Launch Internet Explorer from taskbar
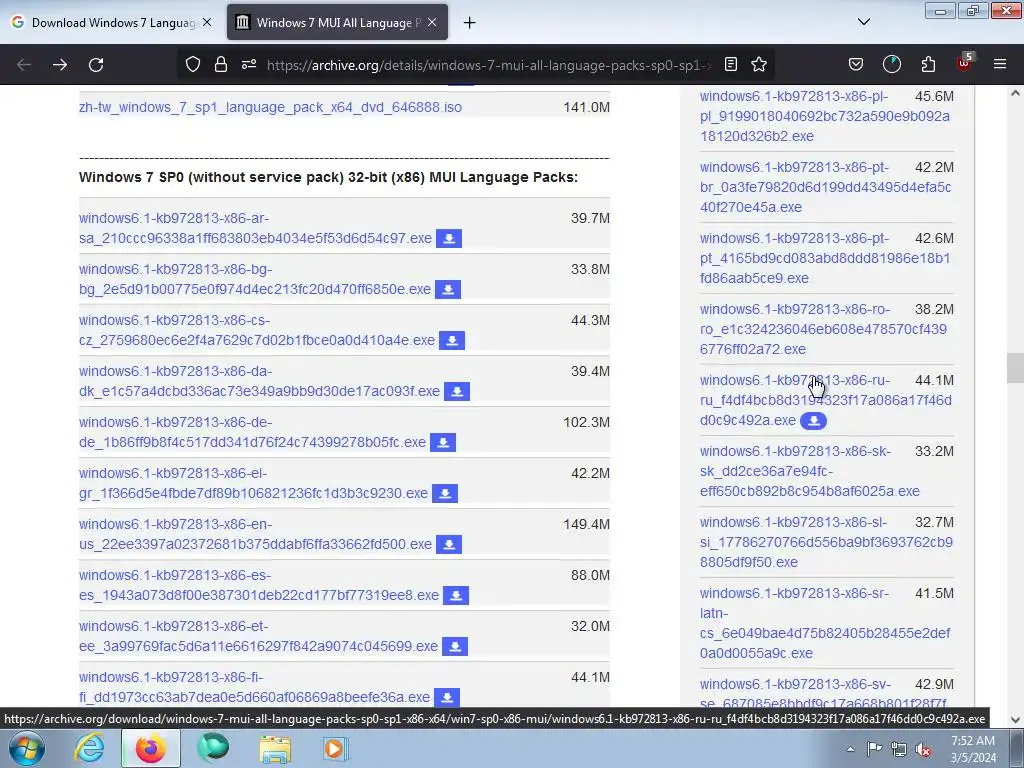This screenshot has width=1024, height=768. point(89,748)
